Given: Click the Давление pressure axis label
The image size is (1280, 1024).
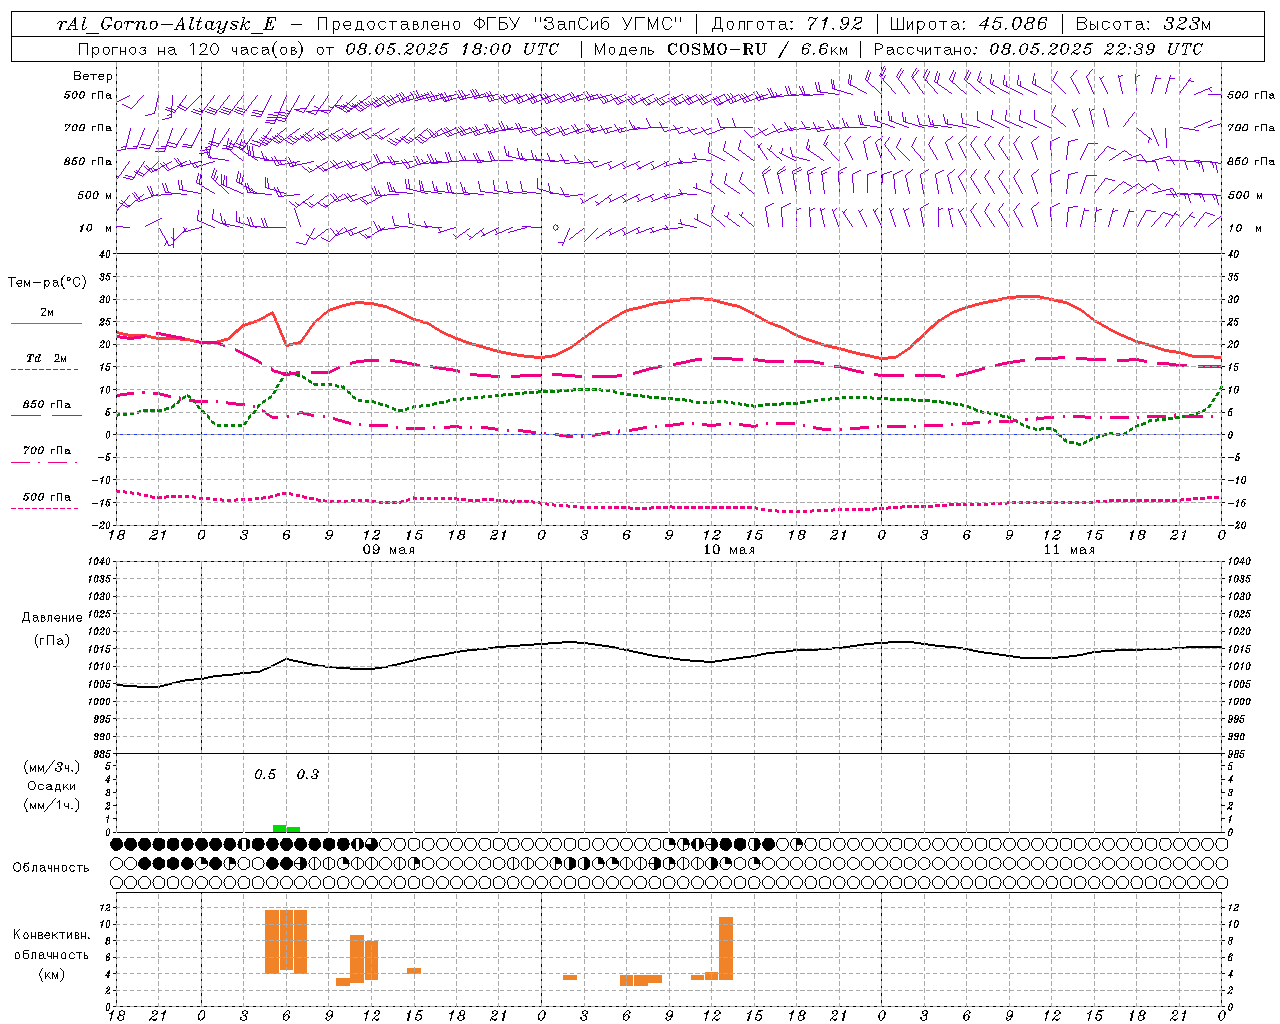Looking at the screenshot, I should coord(52,617).
